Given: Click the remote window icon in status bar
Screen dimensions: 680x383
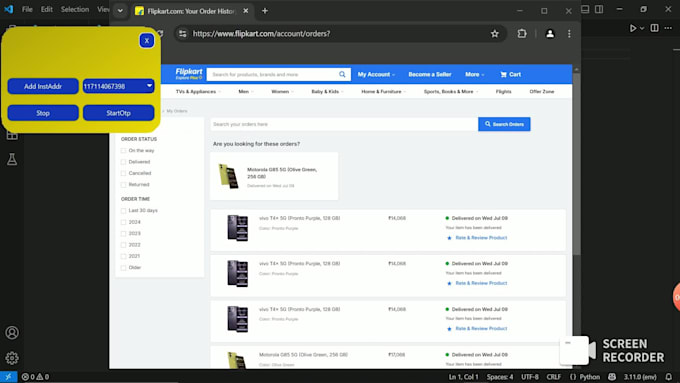Looking at the screenshot, I should click(8, 377).
